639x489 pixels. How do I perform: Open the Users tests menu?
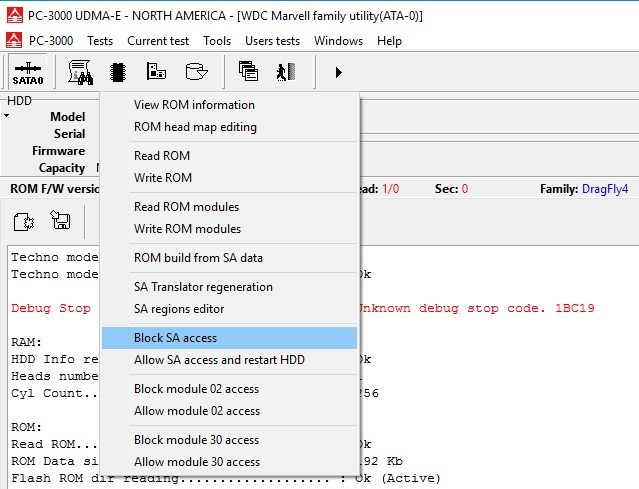(x=272, y=41)
